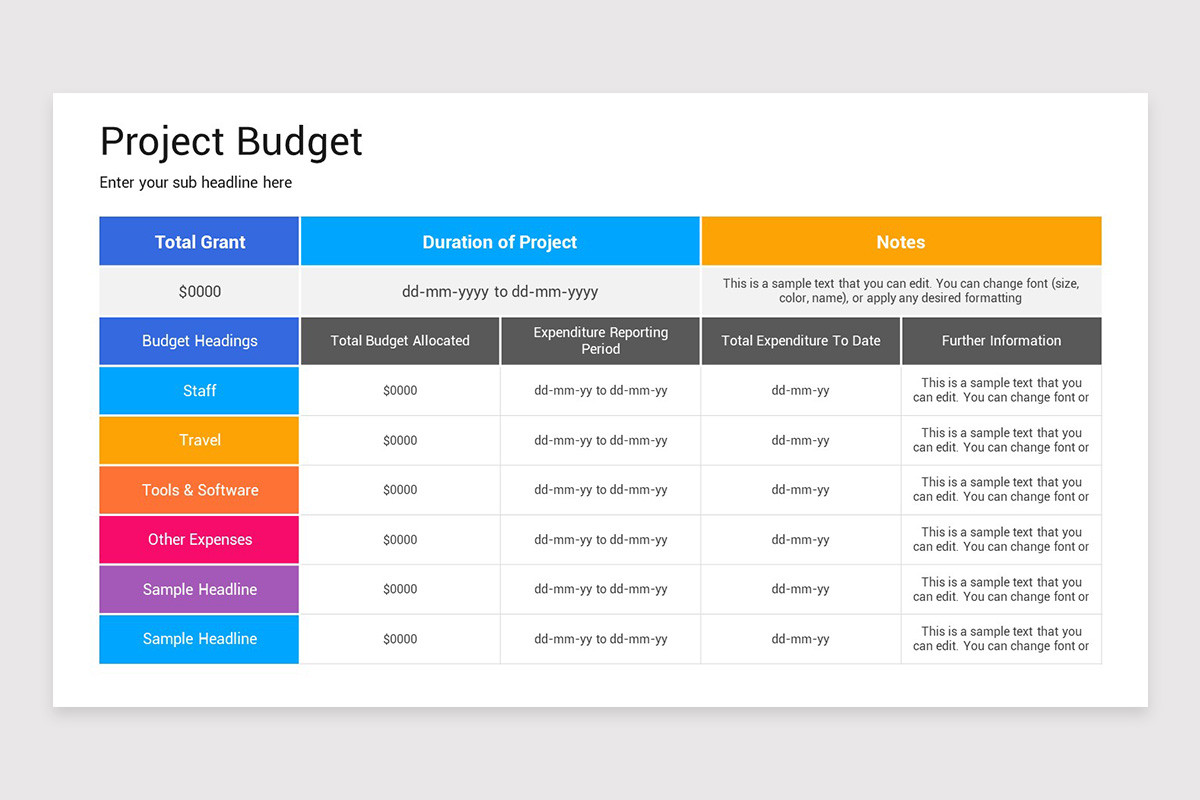Click the sample text in Notes row

[900, 291]
